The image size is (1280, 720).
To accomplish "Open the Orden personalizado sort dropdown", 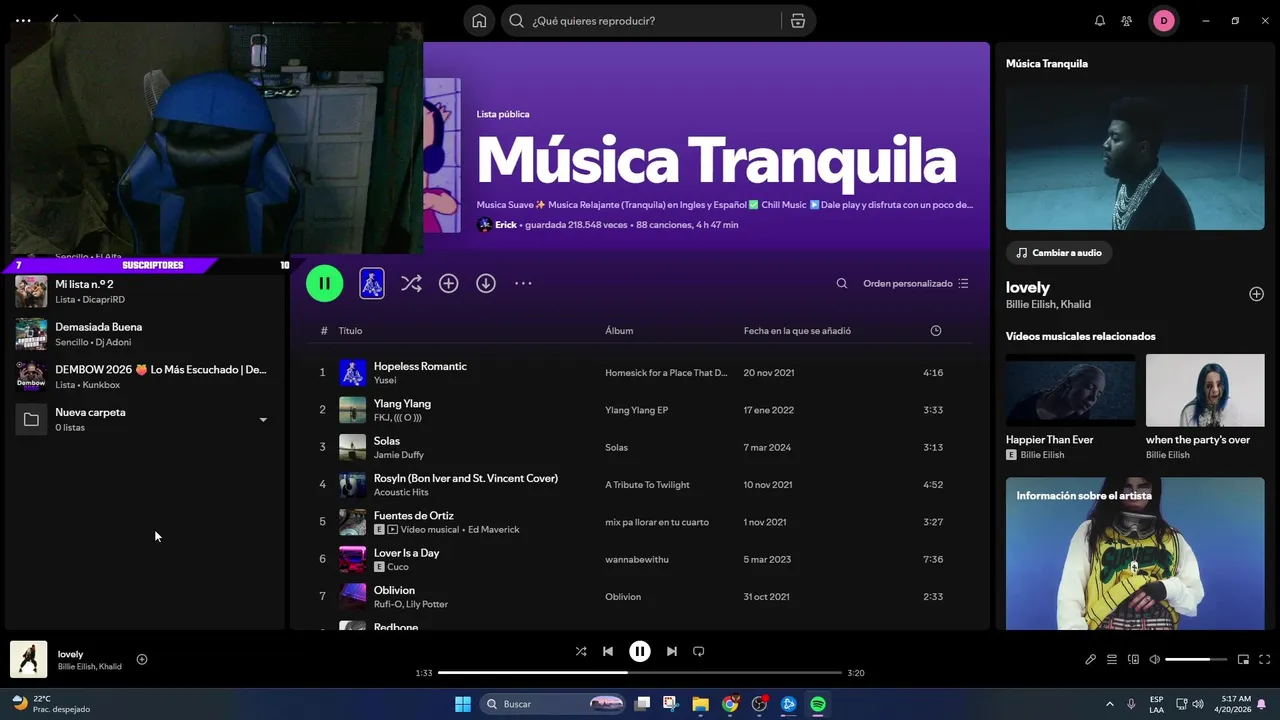I will point(916,284).
